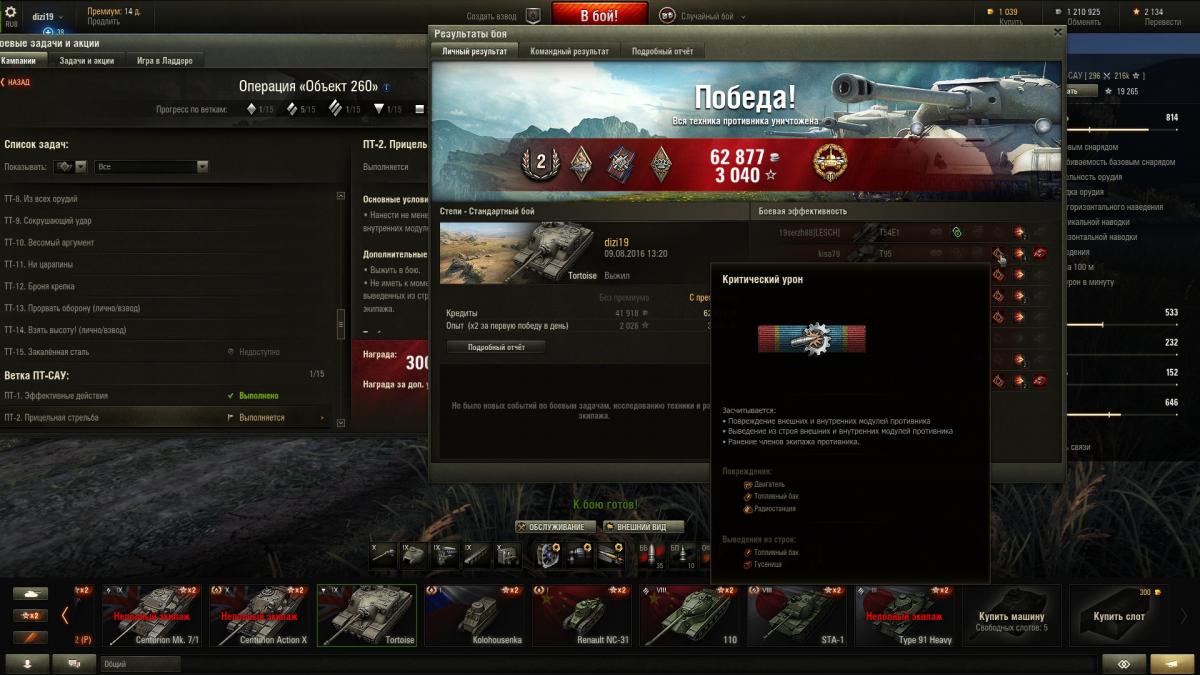The image size is (1200, 675).
Task: Click ВНЕШНИЙ ВИД exterior button
Action: click(x=643, y=527)
